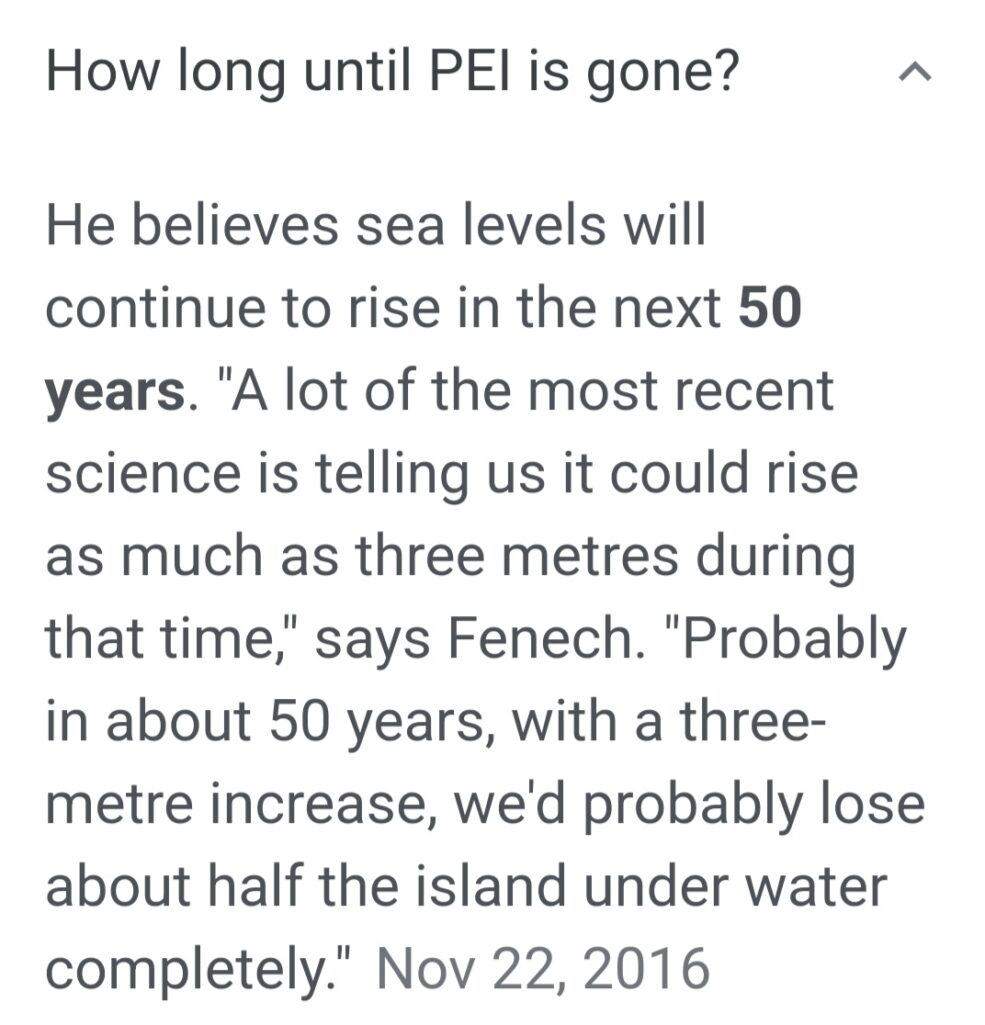Screen dimensions: 985x1025
Task: Click the bold word 'years'
Action: (x=116, y=394)
